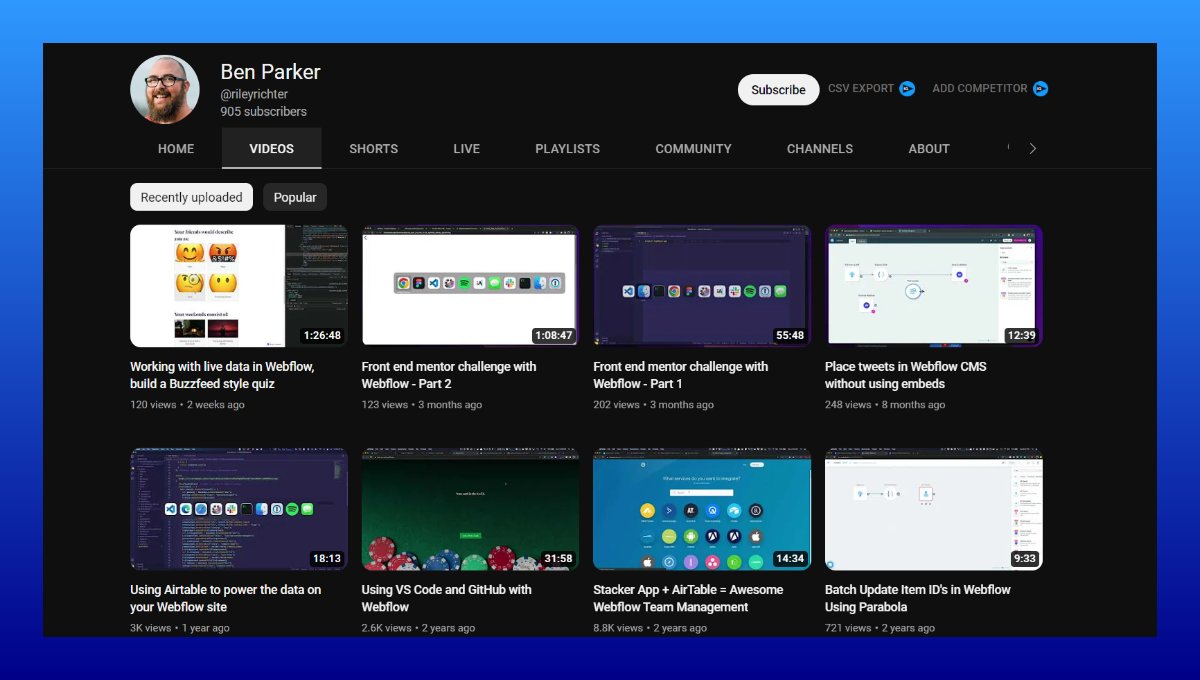Click the blue icon beside ADD COMPETITOR
Screen dimensions: 1200x680
tap(1040, 88)
